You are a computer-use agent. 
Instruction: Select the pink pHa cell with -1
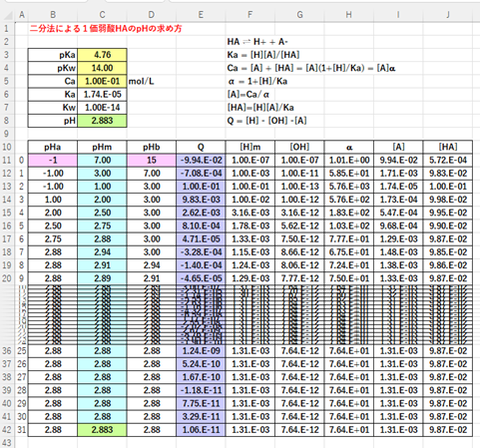53,160
